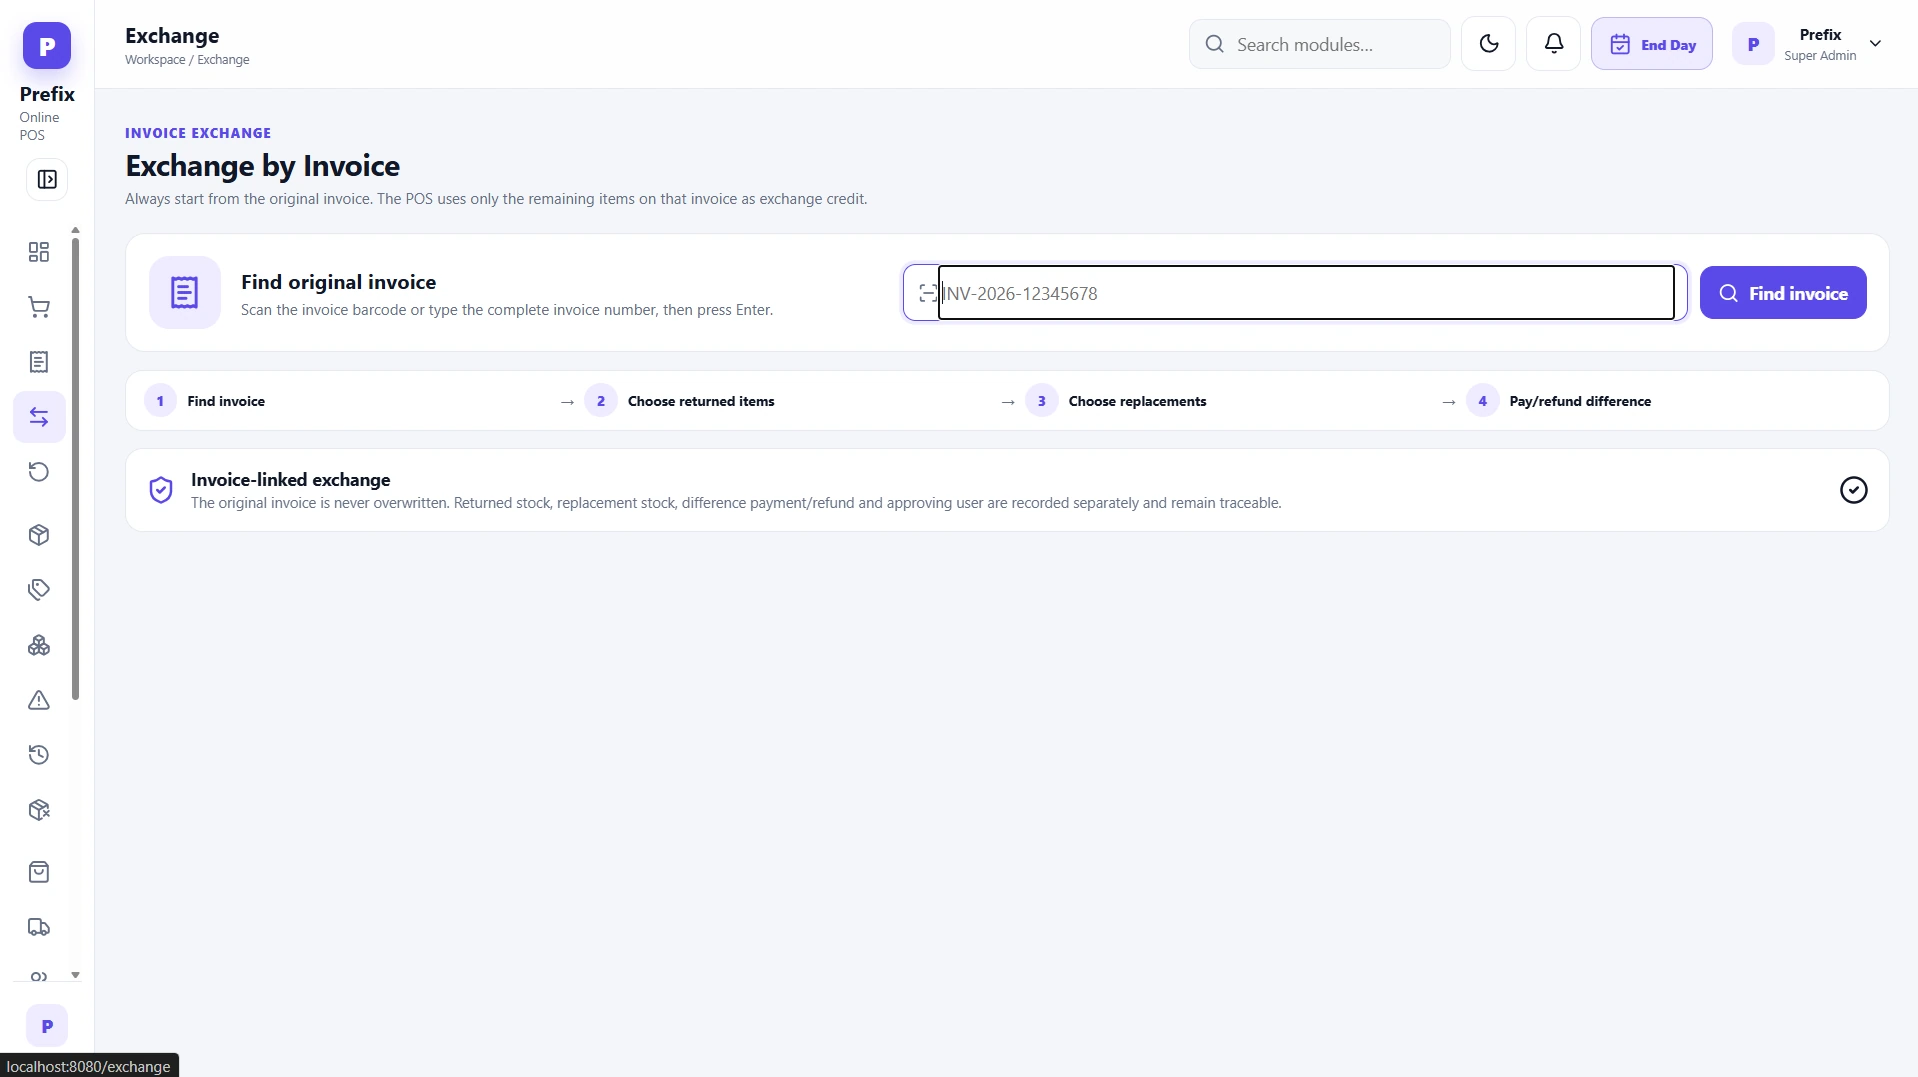This screenshot has height=1077, width=1918.
Task: Click sidebar scrollbar up arrow
Action: point(75,231)
